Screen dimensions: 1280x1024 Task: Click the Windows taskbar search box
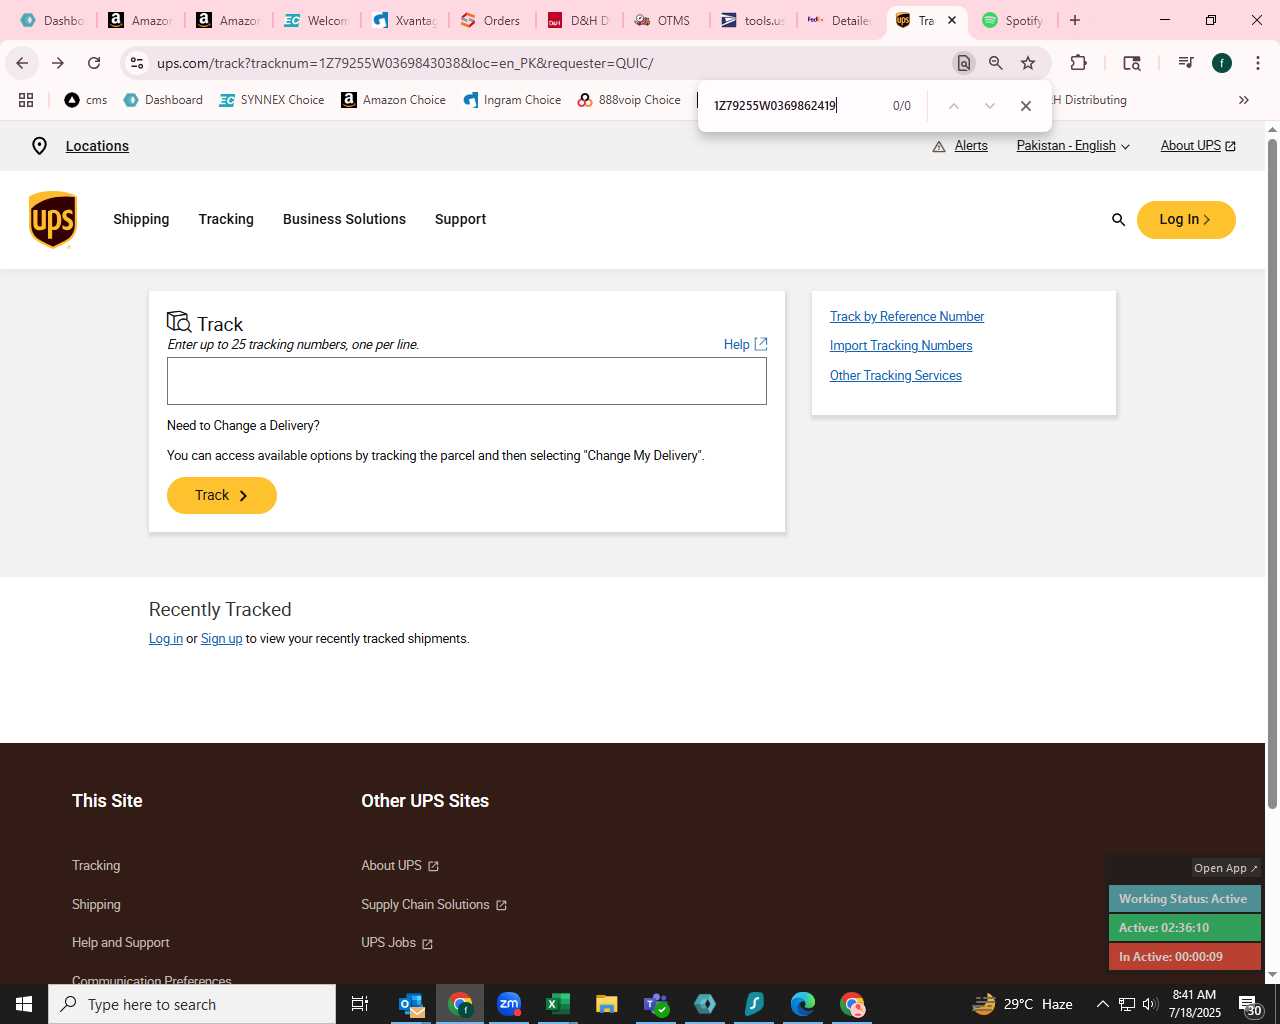point(192,1004)
